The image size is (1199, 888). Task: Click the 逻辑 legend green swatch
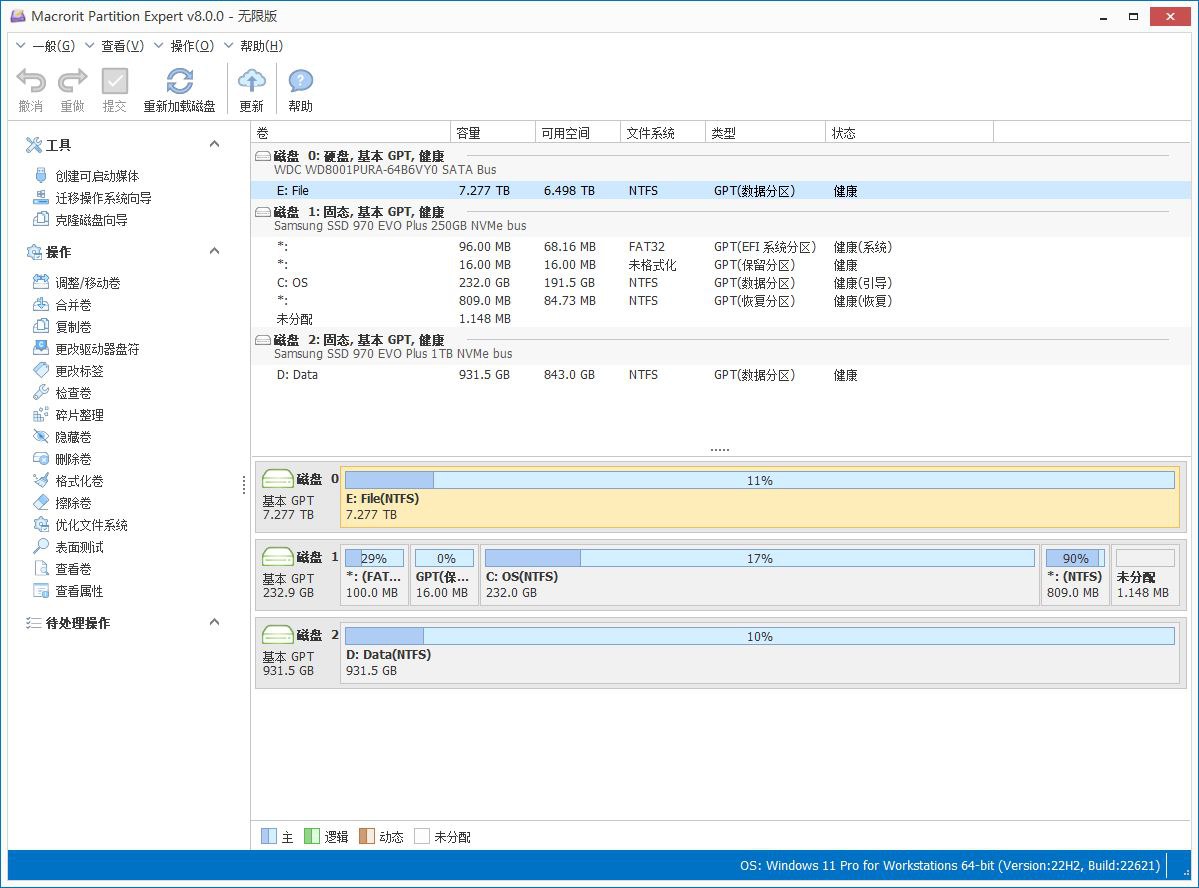tap(311, 836)
